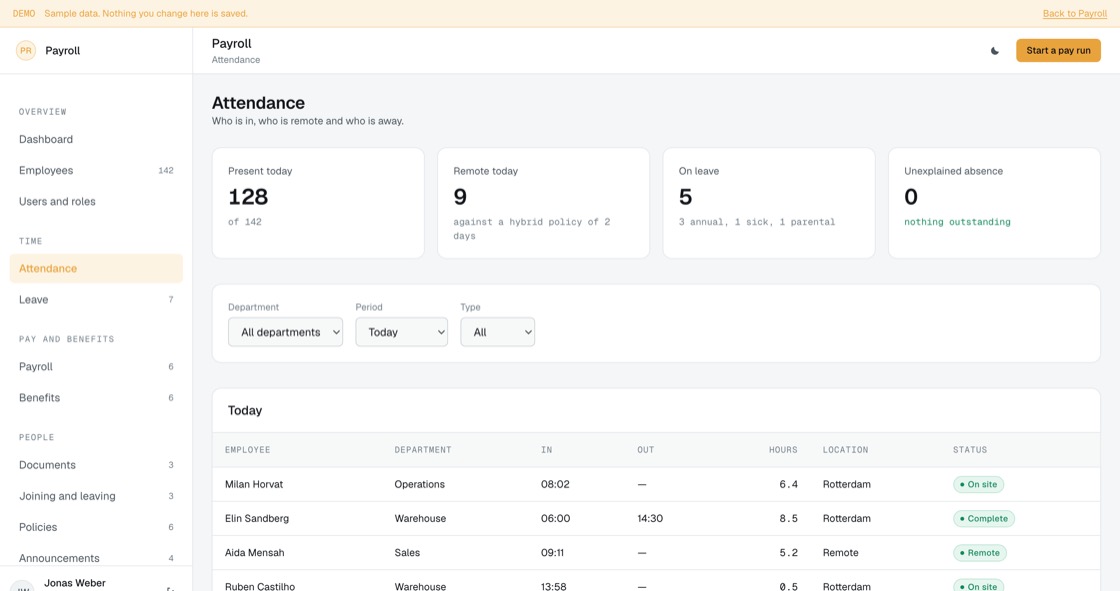
Task: Click the 08:02 in time for Milan Horvat
Action: [555, 485]
